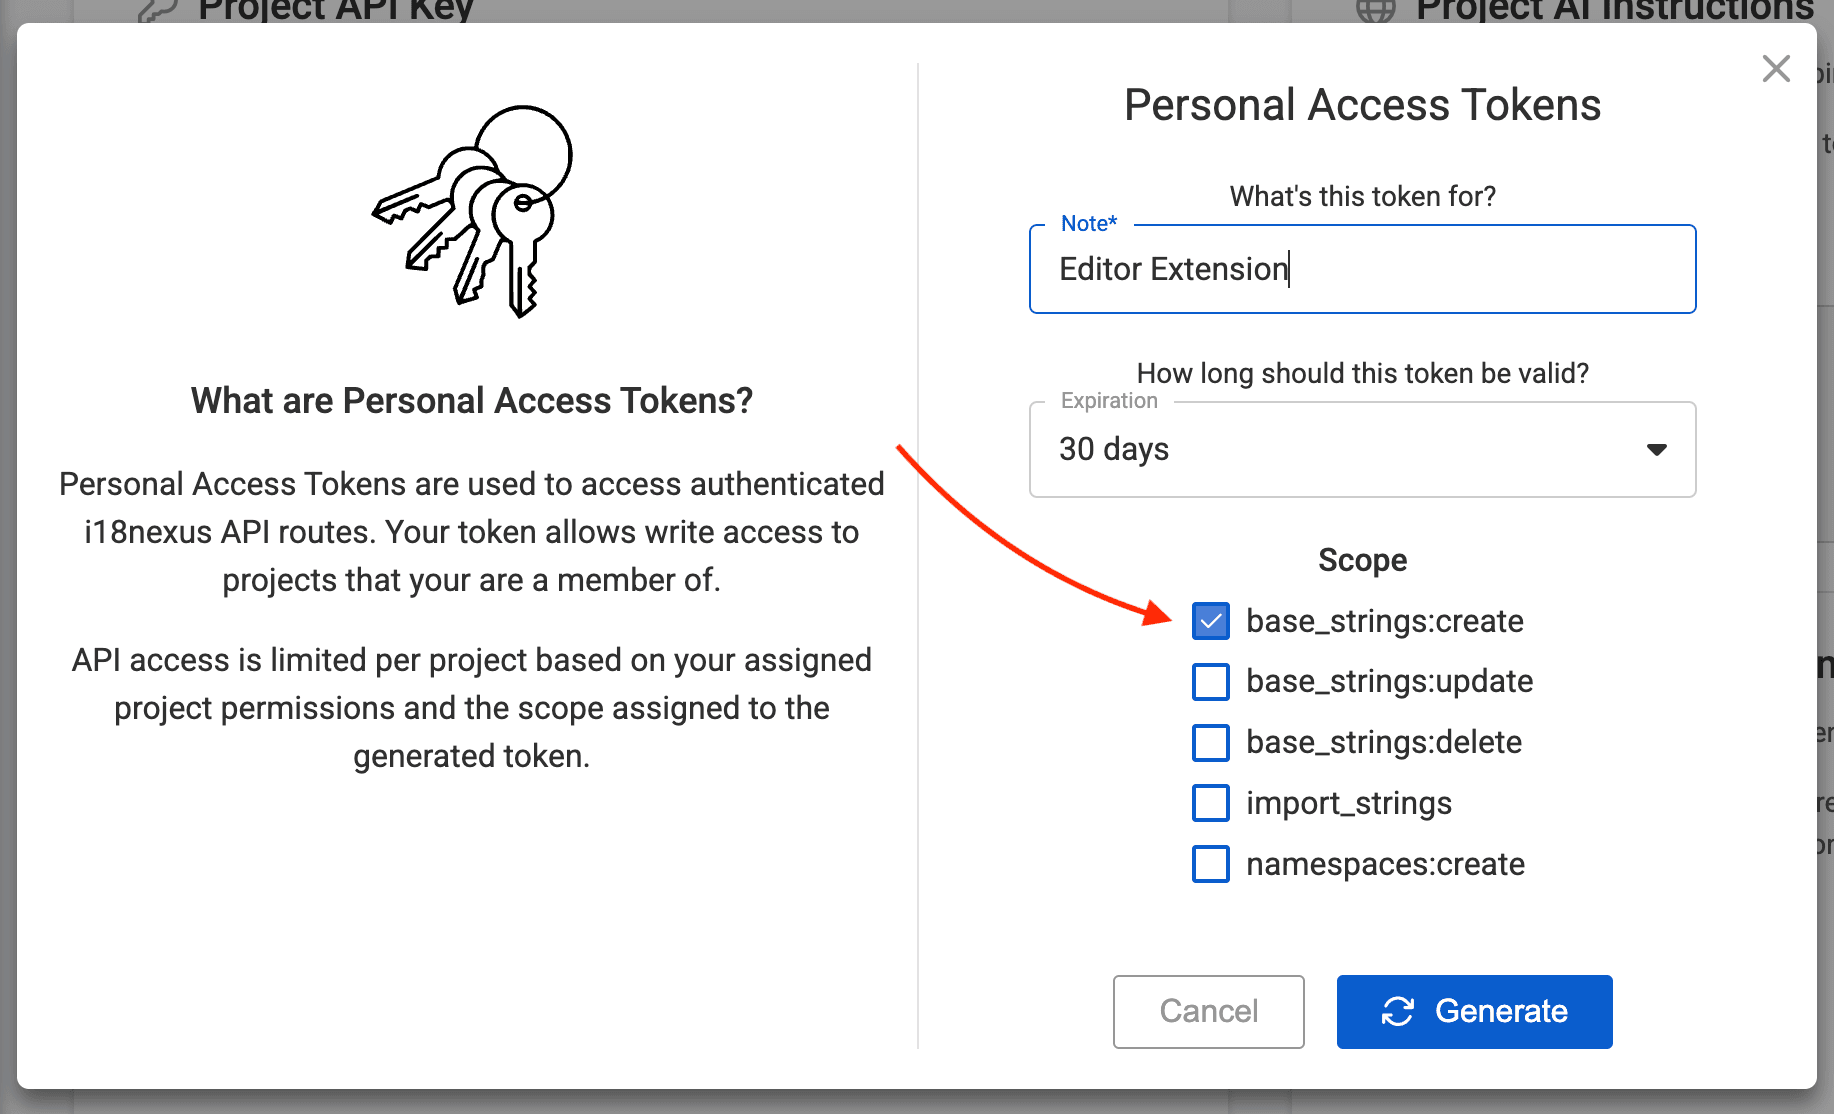Click the Cancel button
Image resolution: width=1834 pixels, height=1114 pixels.
tap(1208, 1011)
